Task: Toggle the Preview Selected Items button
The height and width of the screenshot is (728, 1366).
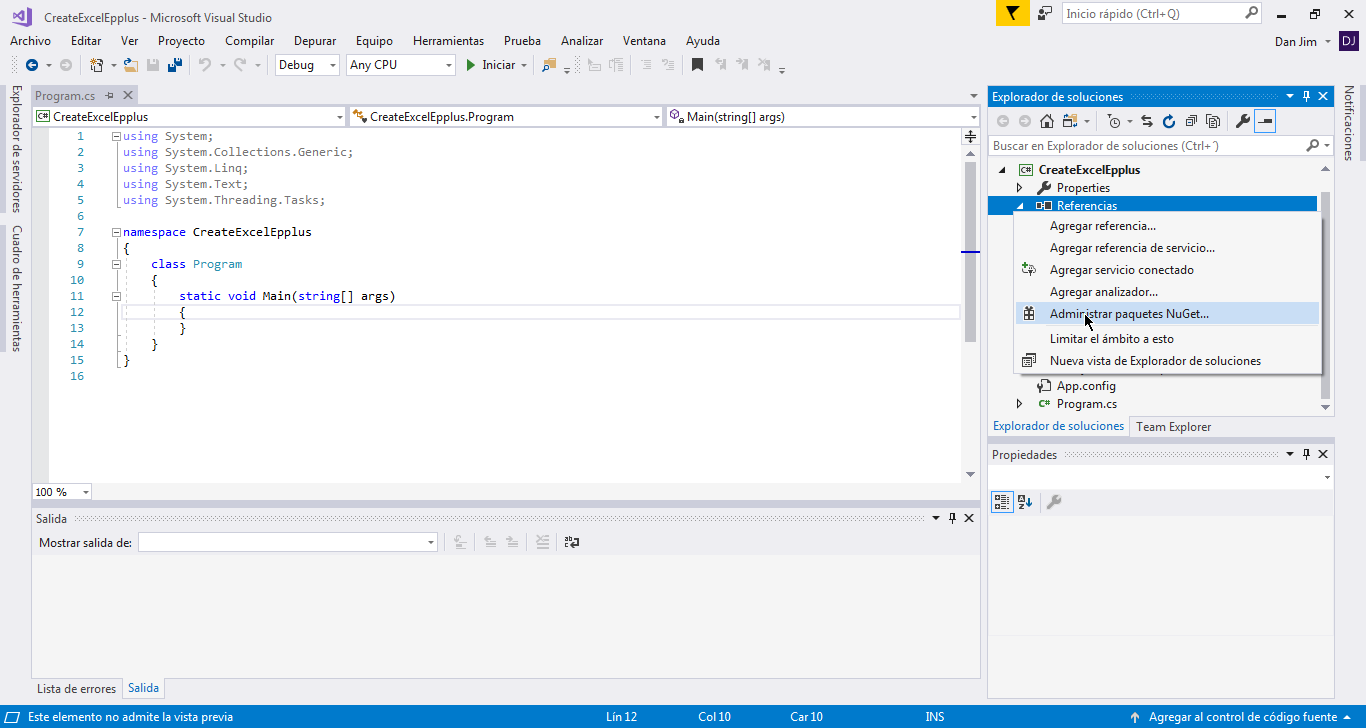Action: (1265, 121)
